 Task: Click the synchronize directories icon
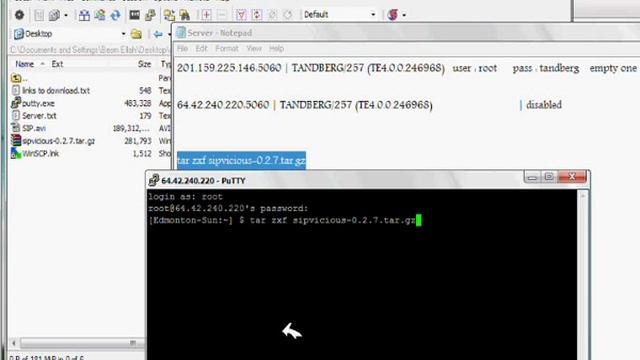pos(100,16)
